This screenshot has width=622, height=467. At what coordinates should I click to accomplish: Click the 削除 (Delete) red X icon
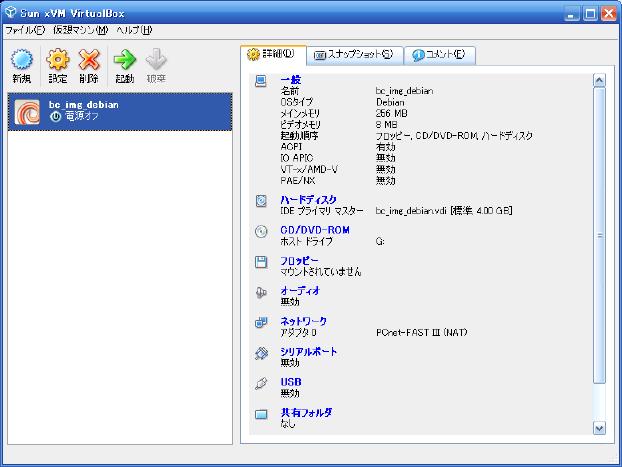point(89,60)
